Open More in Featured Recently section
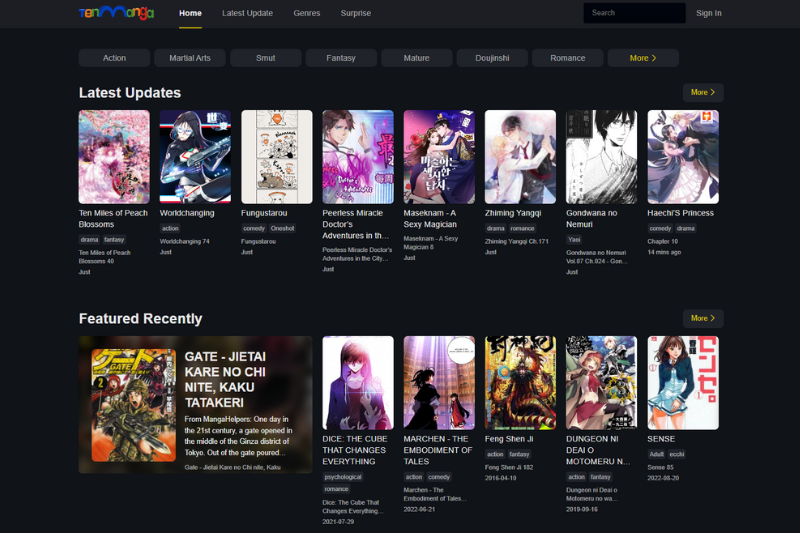Image resolution: width=800 pixels, height=533 pixels. click(x=703, y=318)
